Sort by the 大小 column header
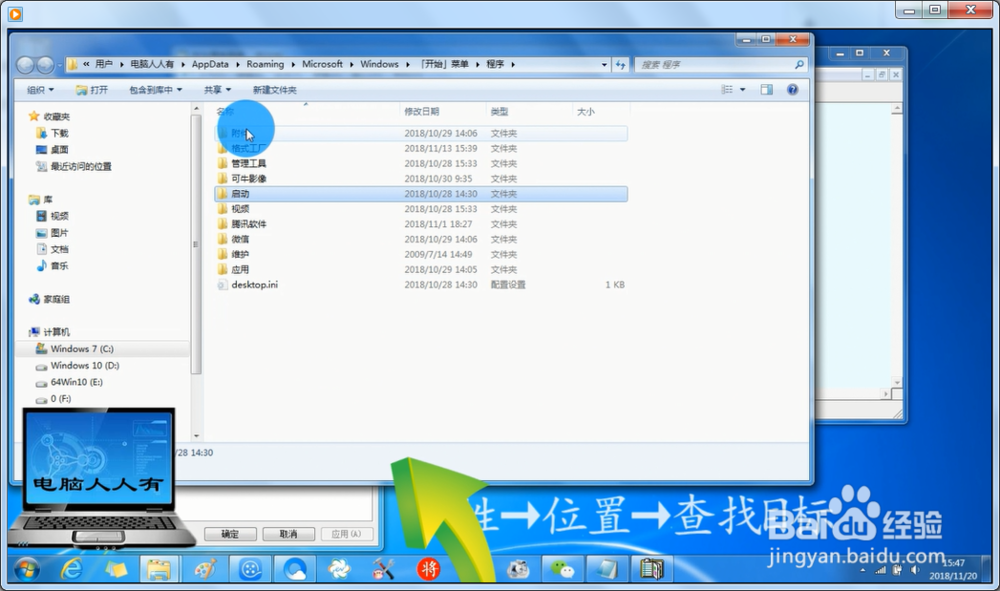 585,112
